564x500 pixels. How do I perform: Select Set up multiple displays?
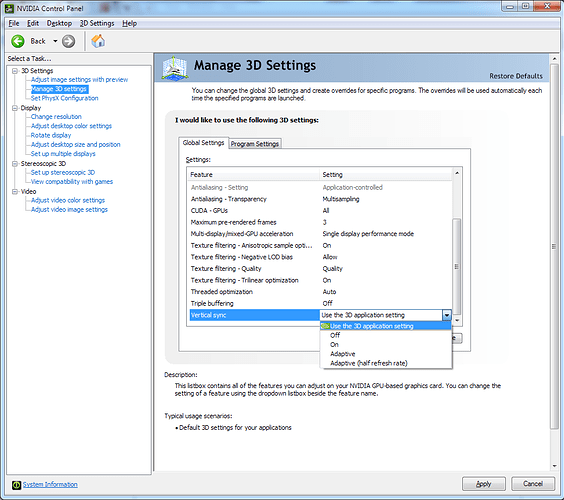pyautogui.click(x=63, y=154)
